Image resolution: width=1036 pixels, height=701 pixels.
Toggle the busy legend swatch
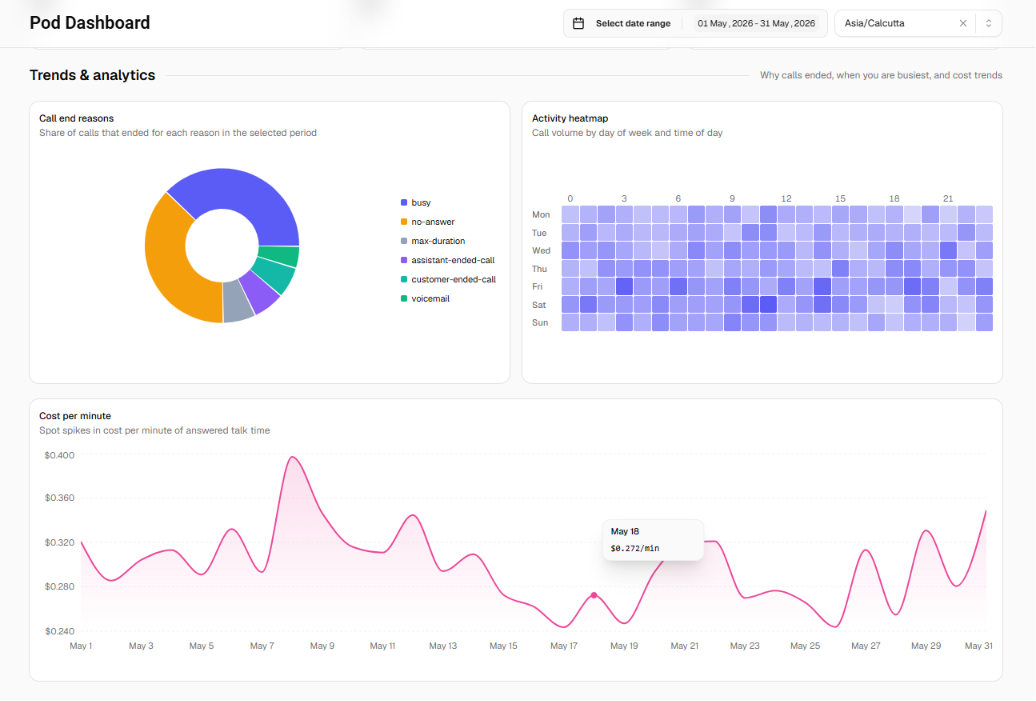point(404,202)
